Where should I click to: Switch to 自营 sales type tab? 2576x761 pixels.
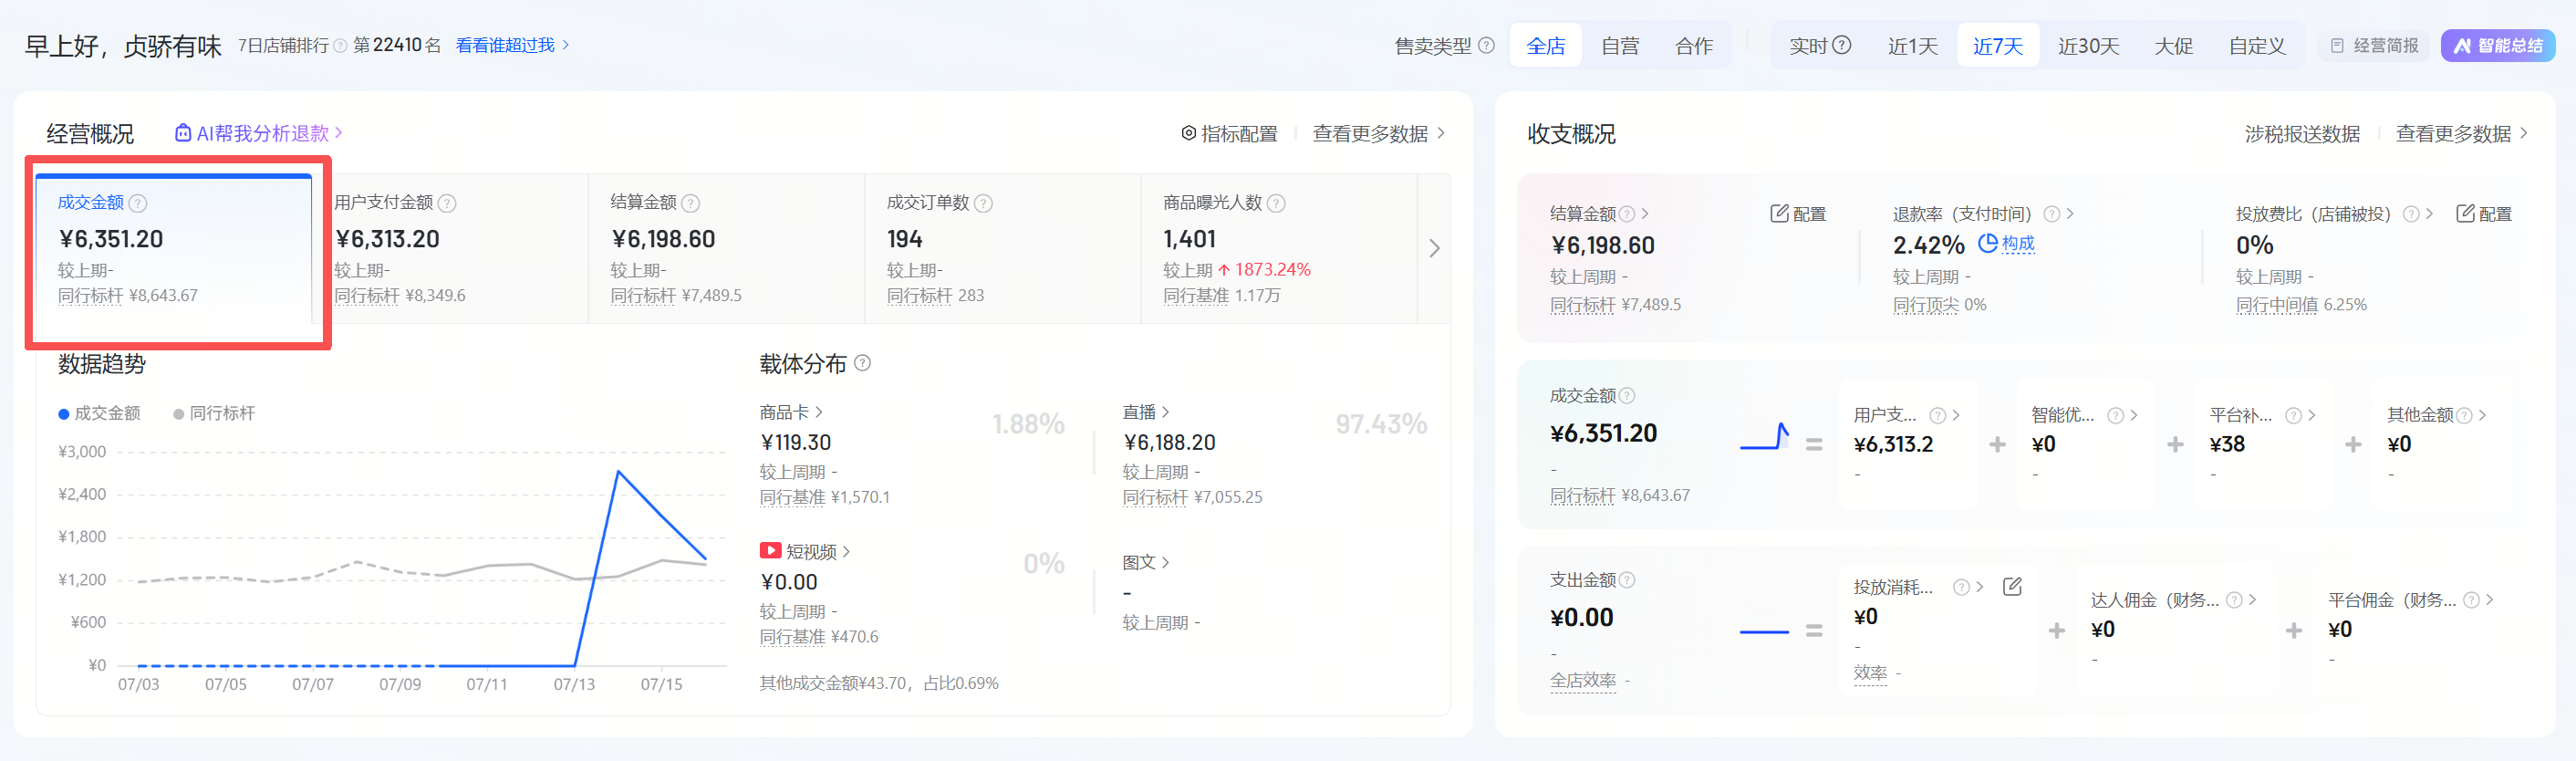click(1620, 46)
